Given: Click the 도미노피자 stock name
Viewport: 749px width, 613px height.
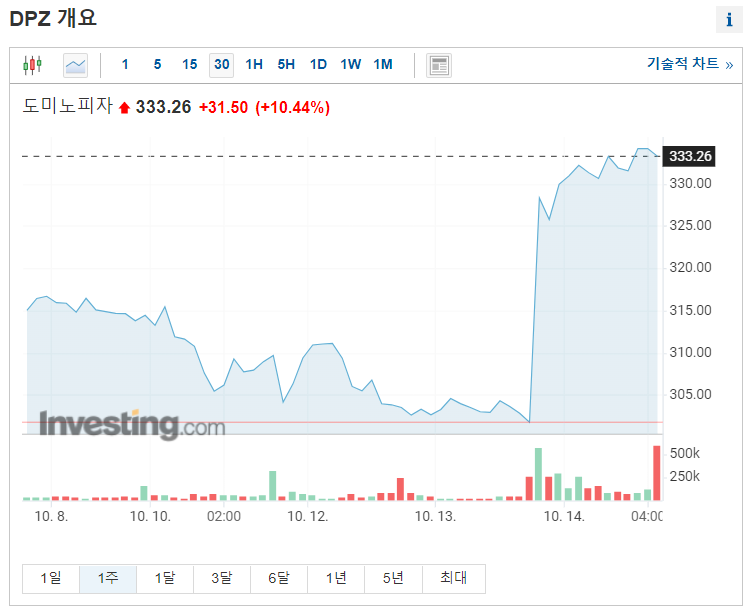Looking at the screenshot, I should 67,106.
